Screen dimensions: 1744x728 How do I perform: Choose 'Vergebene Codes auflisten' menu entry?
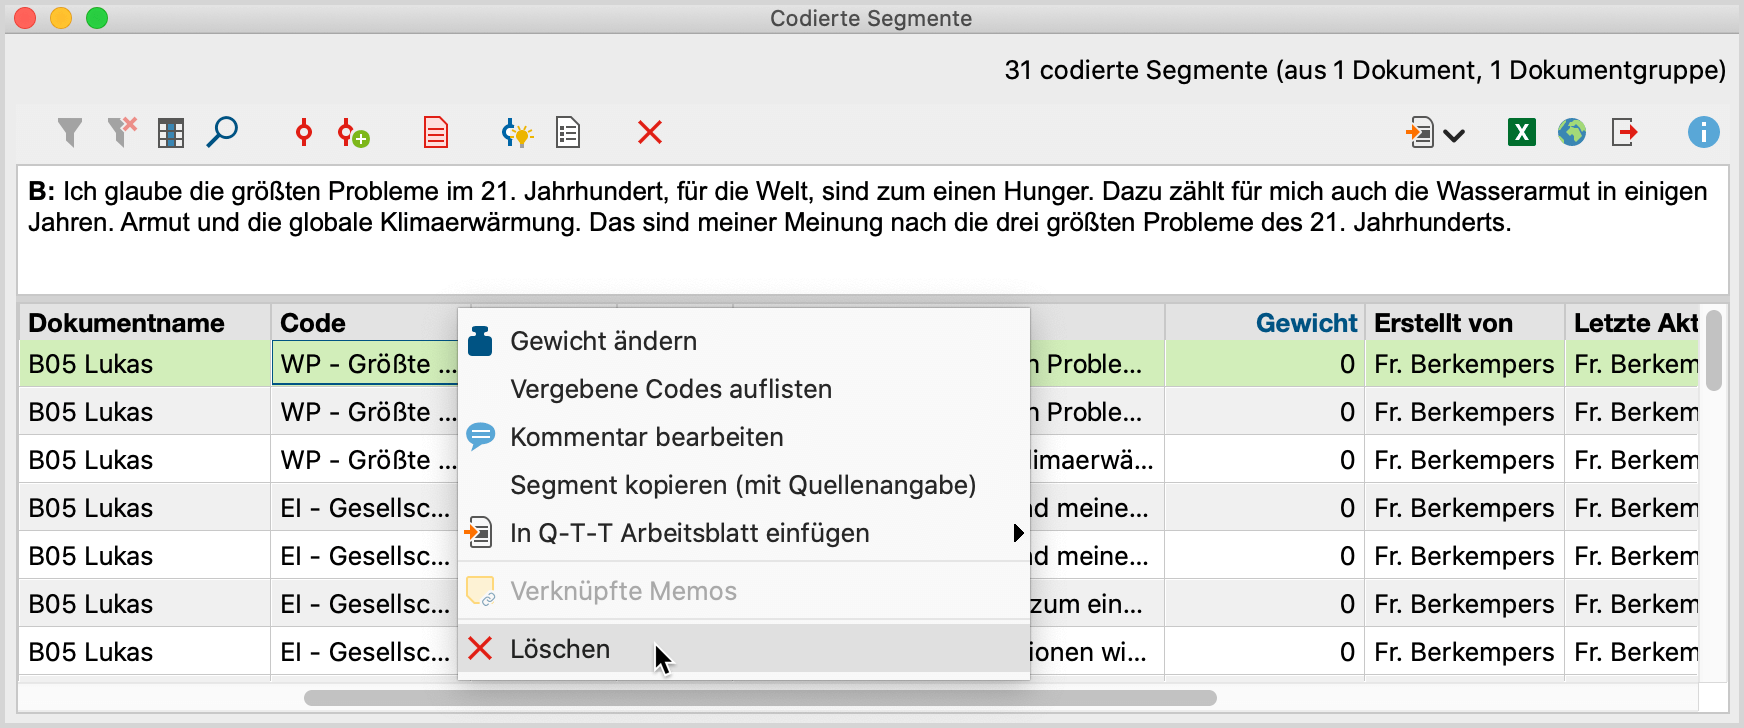744,389
